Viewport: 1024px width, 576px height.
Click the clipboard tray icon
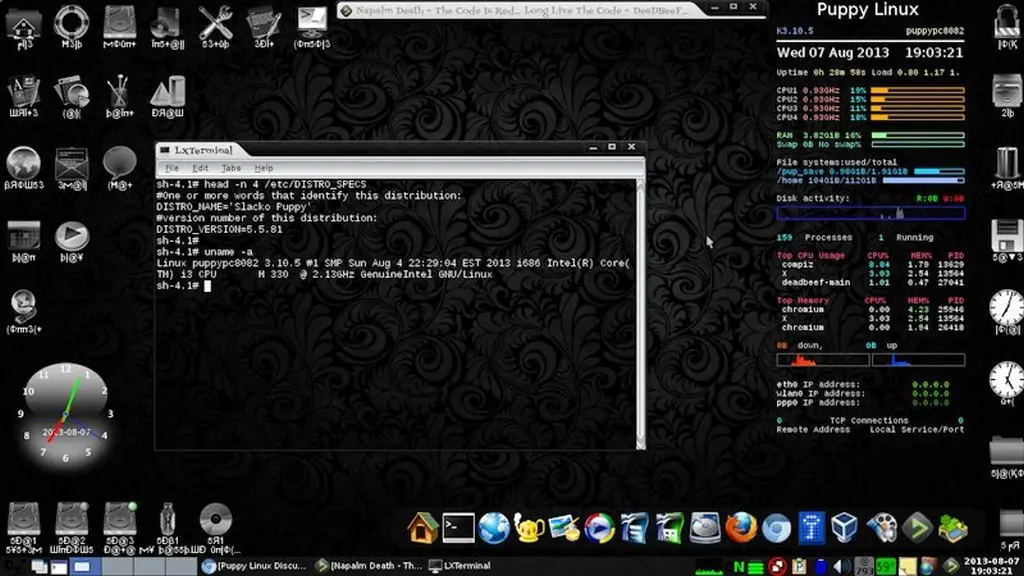[x=799, y=566]
